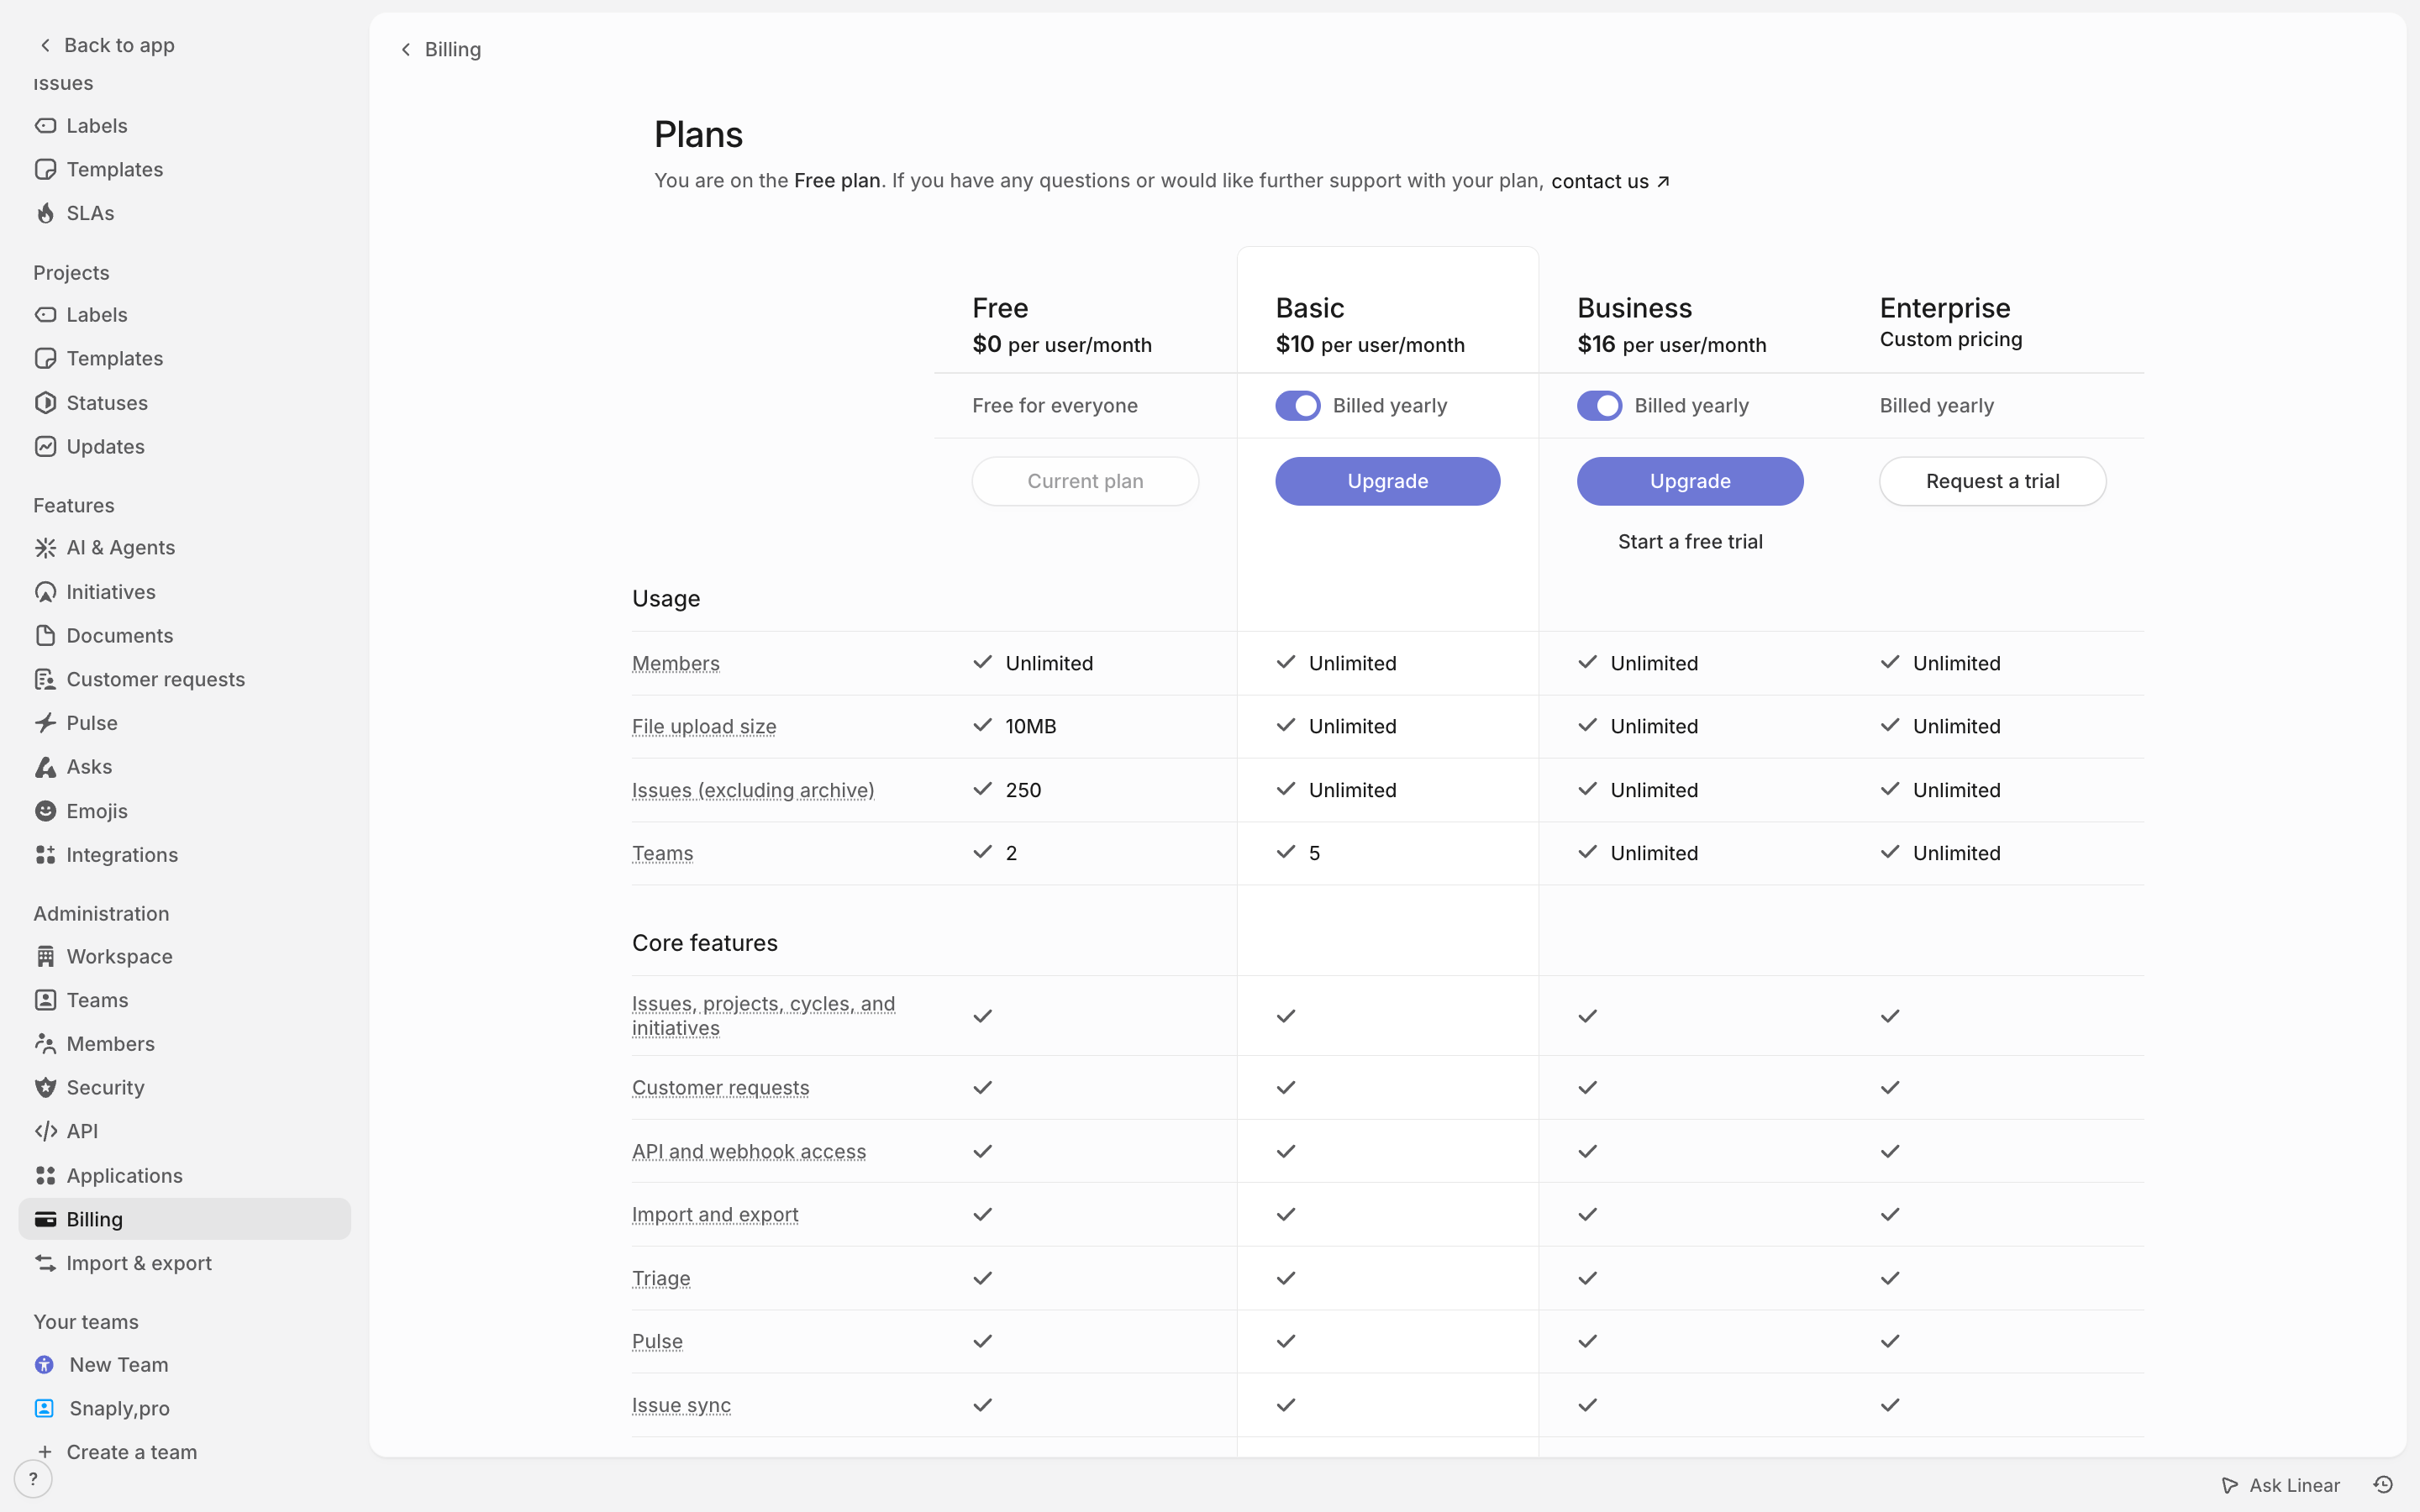Click the Triage feature label
This screenshot has width=2420, height=1512.
pos(661,1278)
